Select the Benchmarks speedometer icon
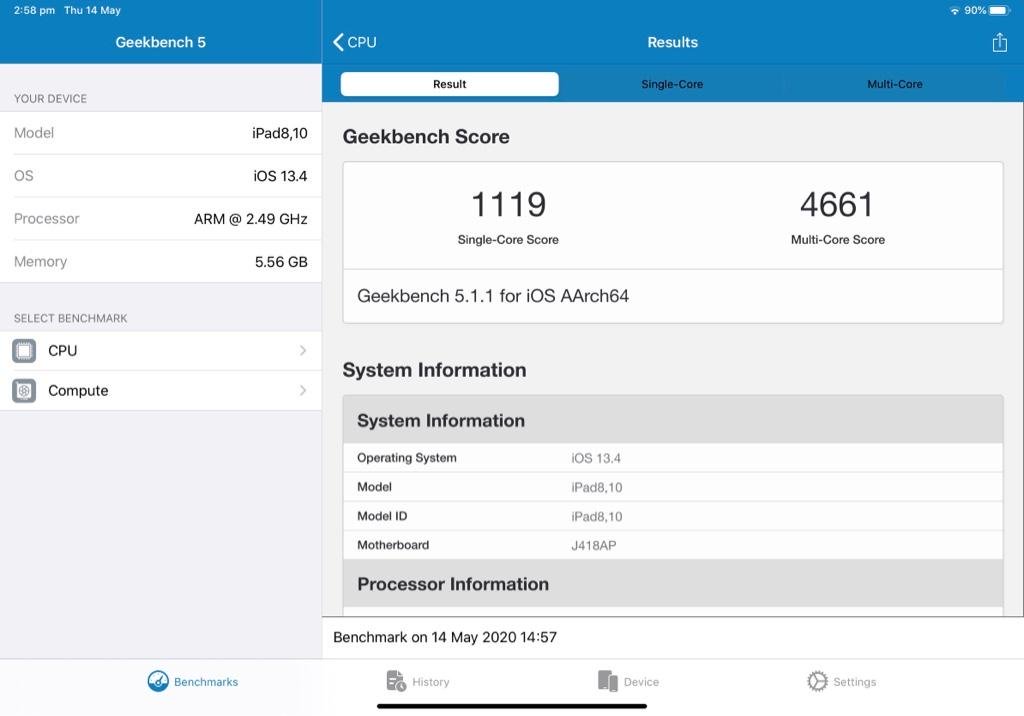This screenshot has height=716, width=1024. click(158, 681)
